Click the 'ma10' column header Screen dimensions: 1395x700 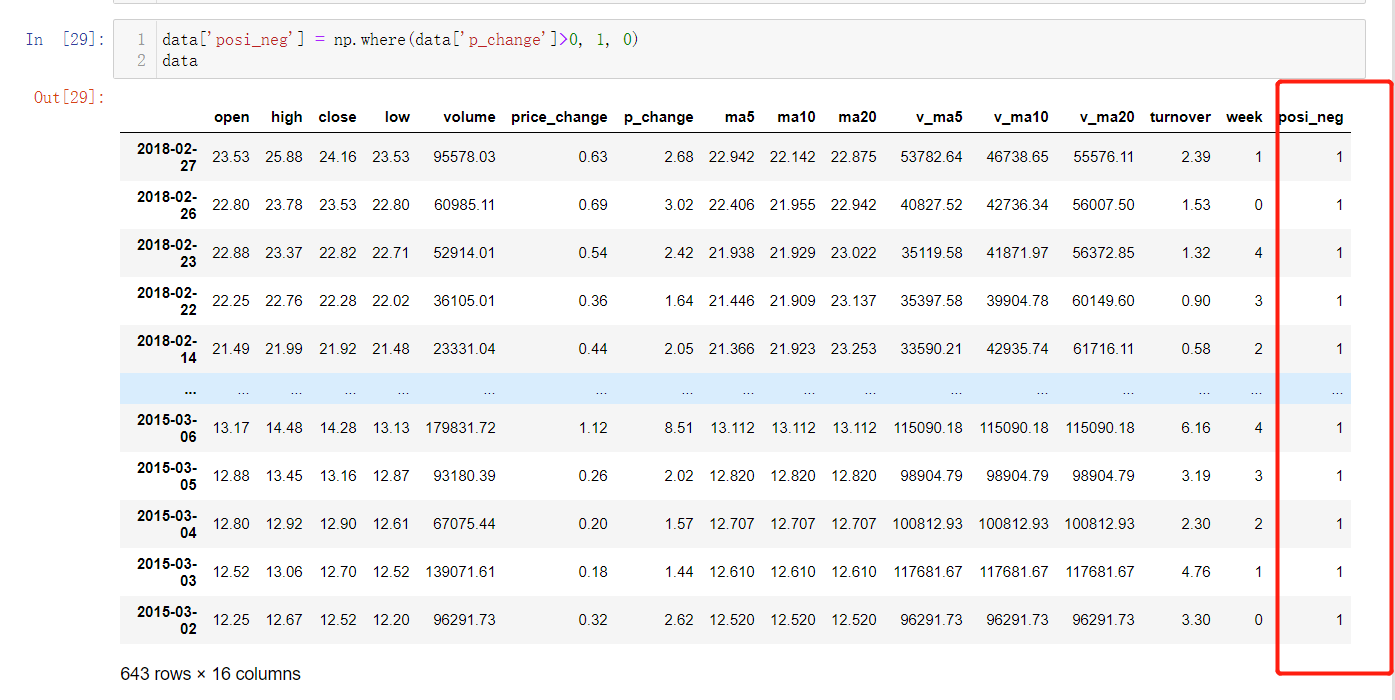tap(796, 117)
